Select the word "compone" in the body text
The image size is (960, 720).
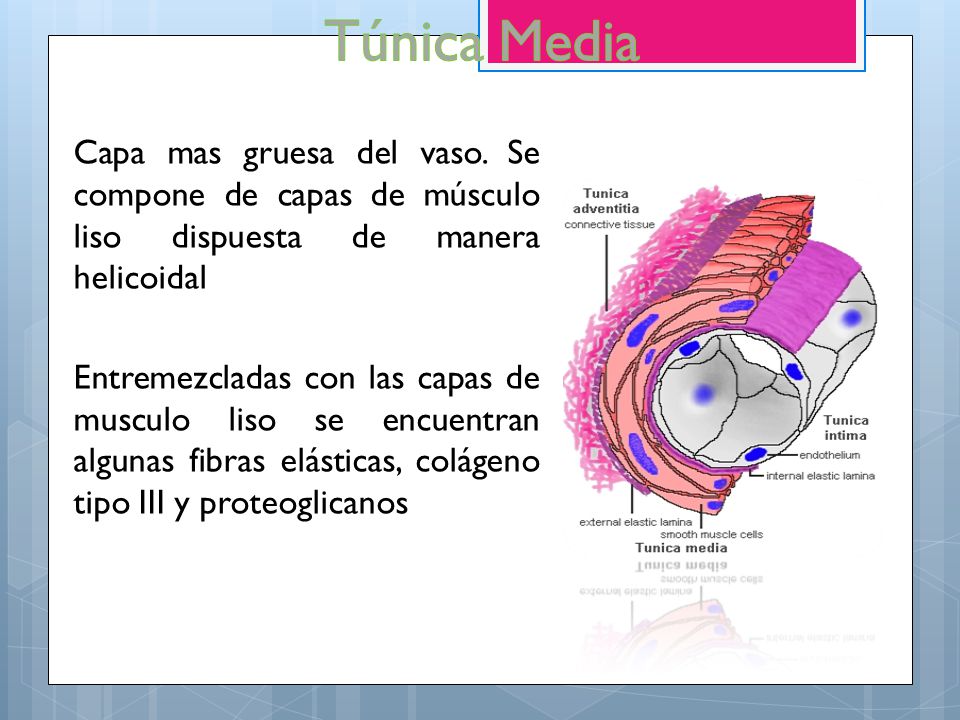[x=139, y=197]
